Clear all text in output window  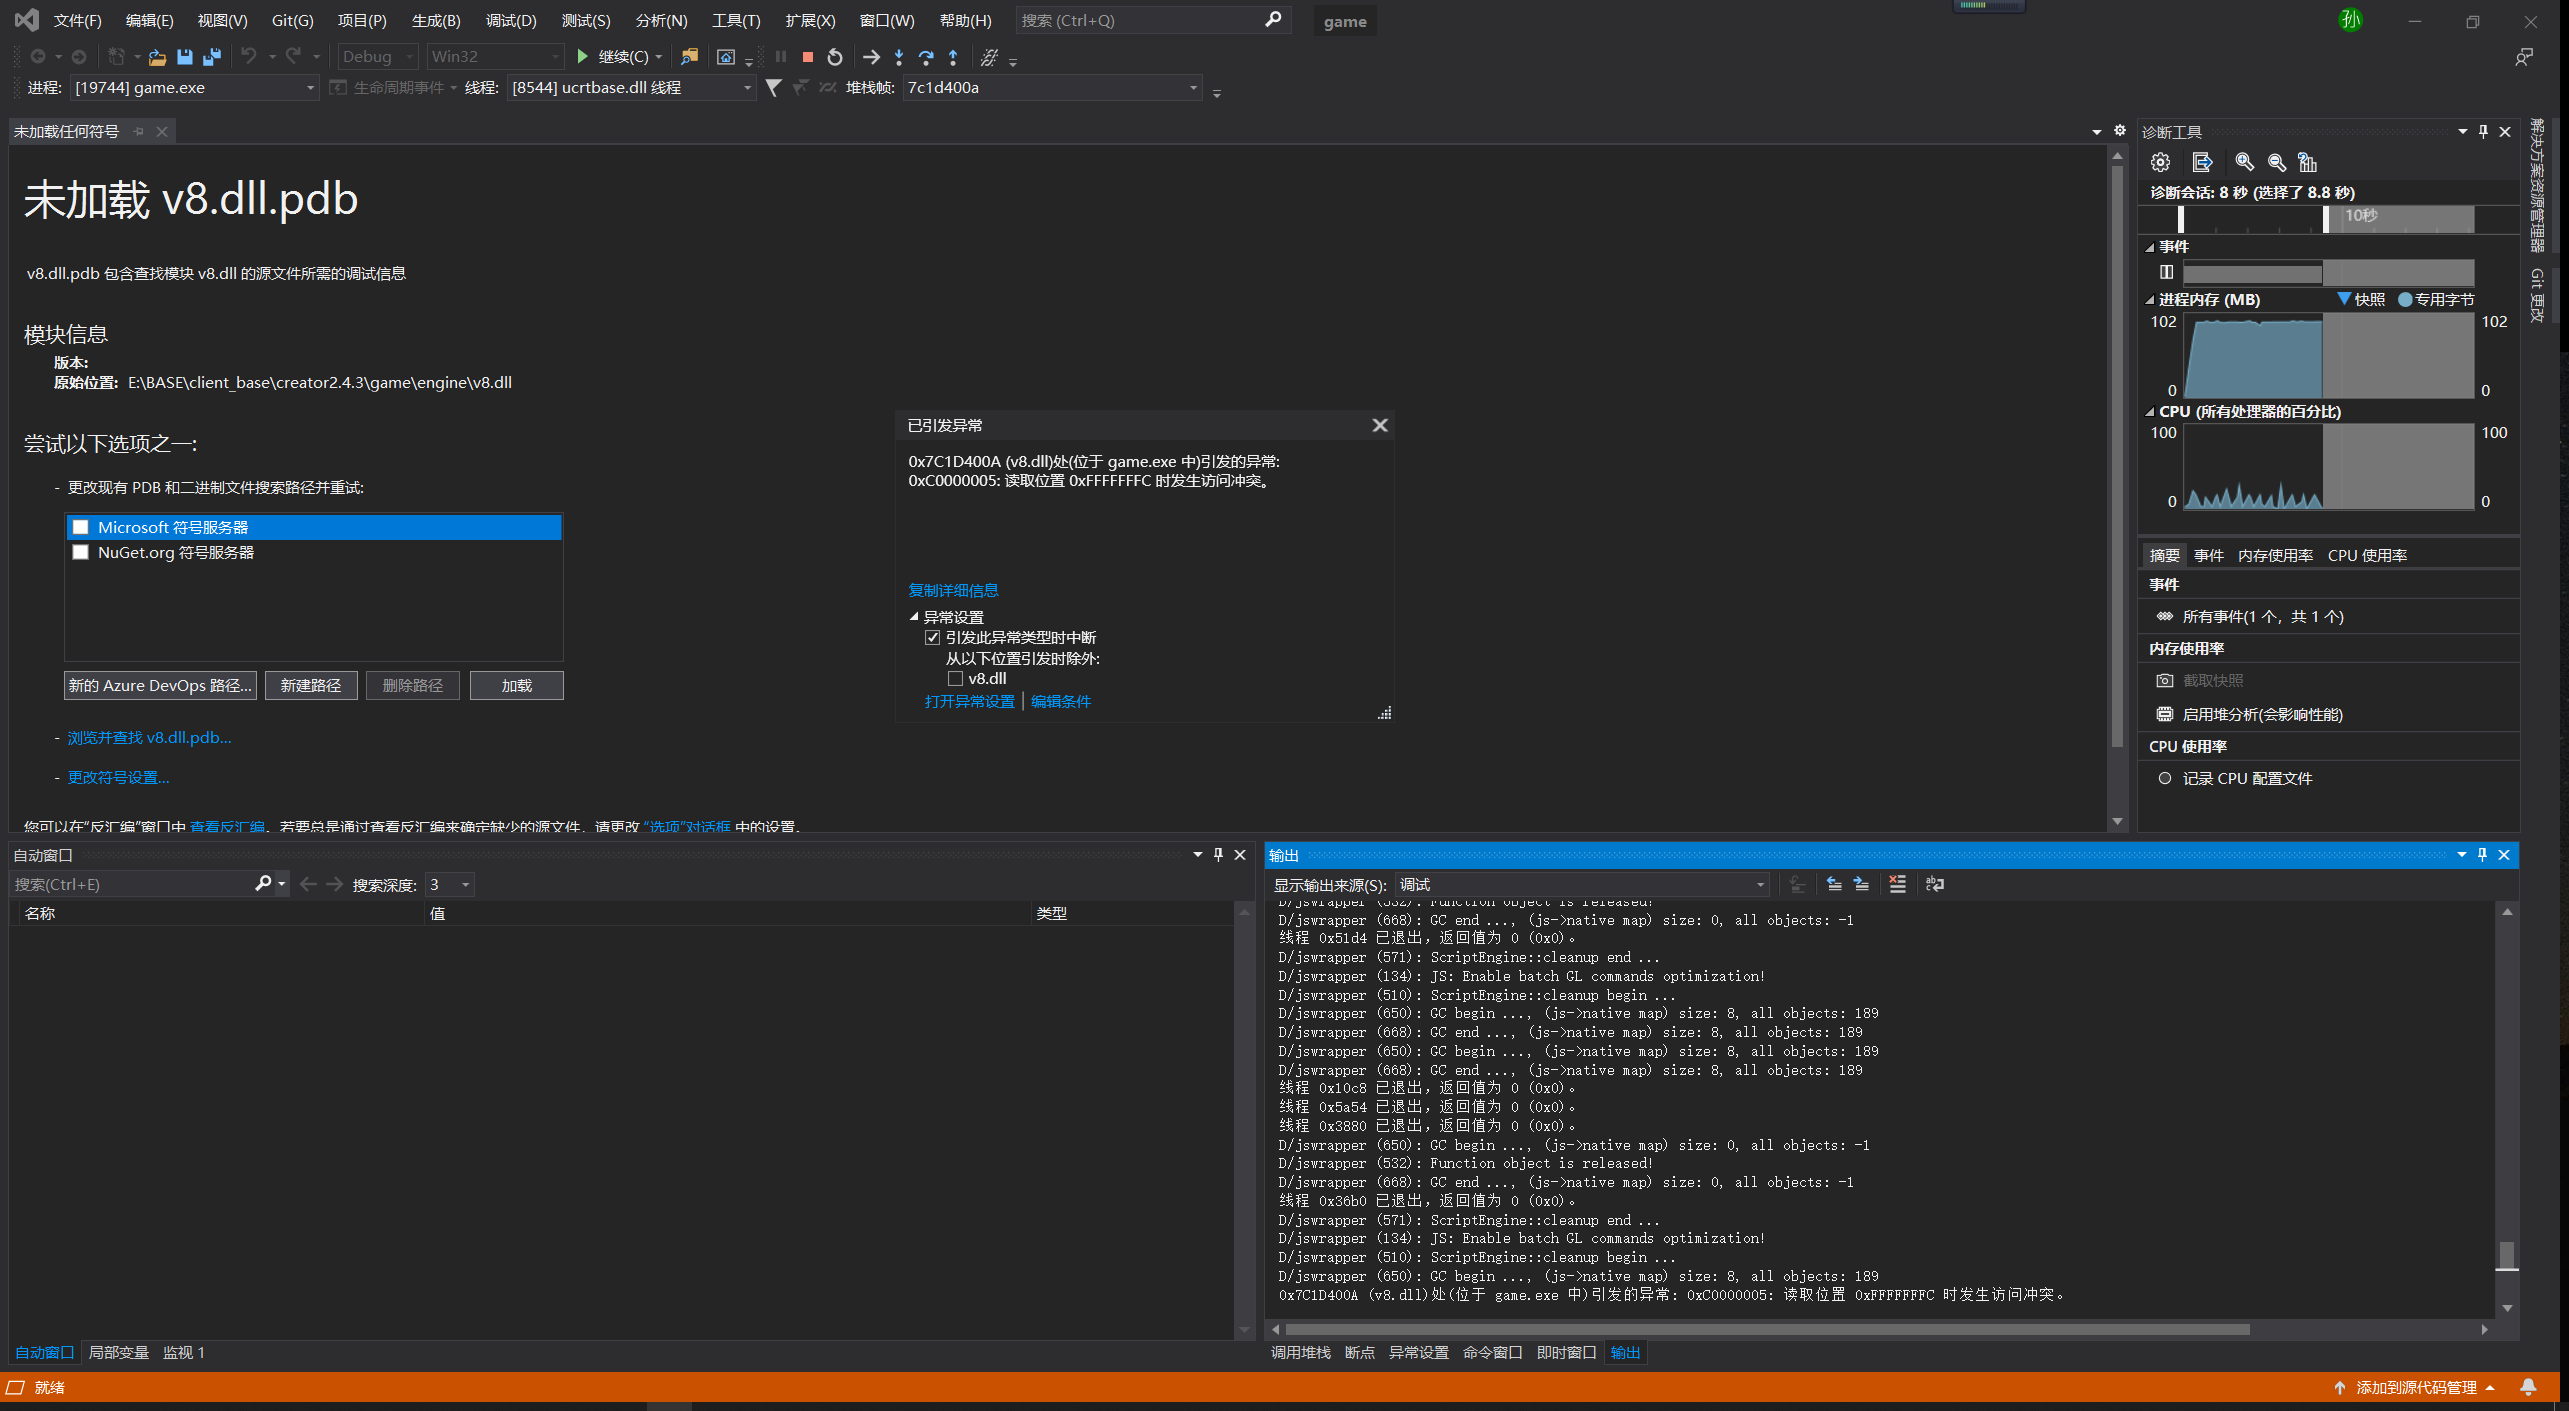(1897, 884)
